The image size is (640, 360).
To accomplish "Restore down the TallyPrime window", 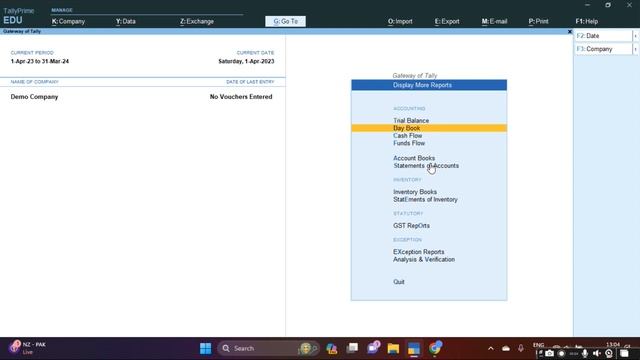I will point(608,5).
